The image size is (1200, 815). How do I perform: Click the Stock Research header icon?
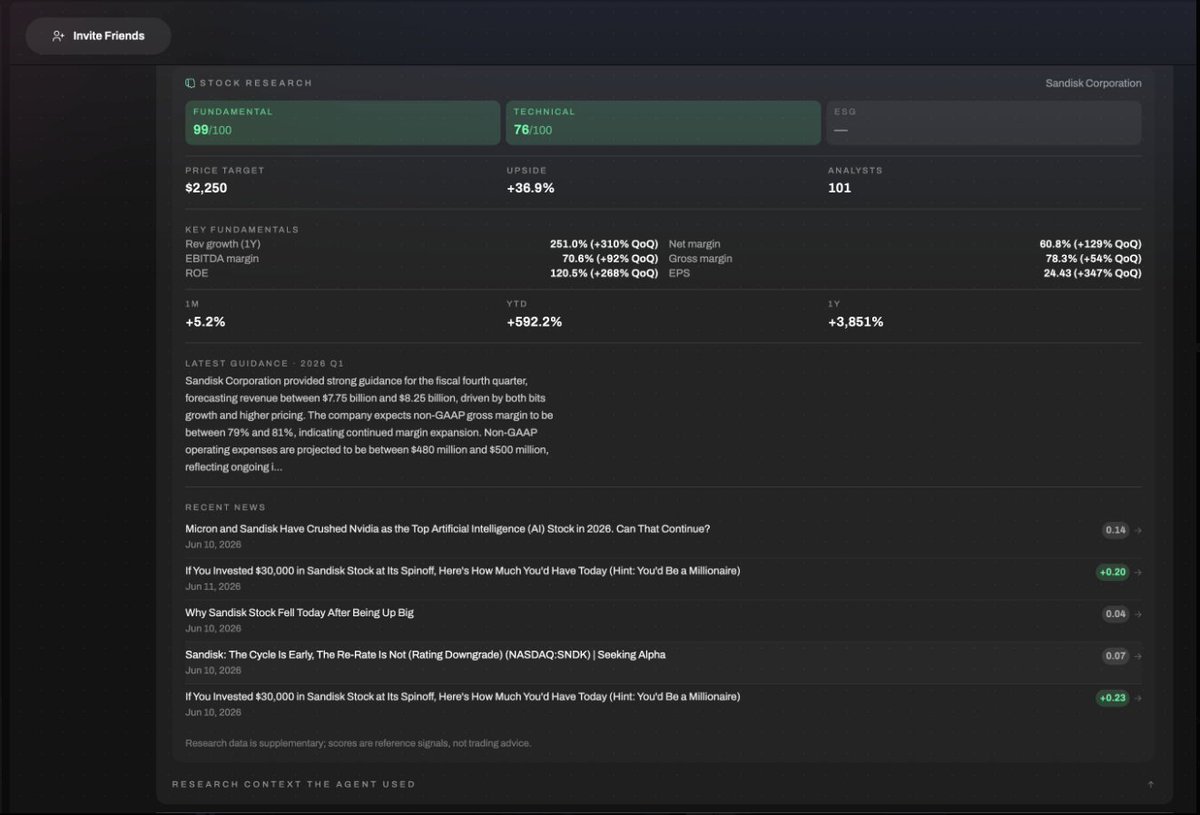pyautogui.click(x=190, y=83)
